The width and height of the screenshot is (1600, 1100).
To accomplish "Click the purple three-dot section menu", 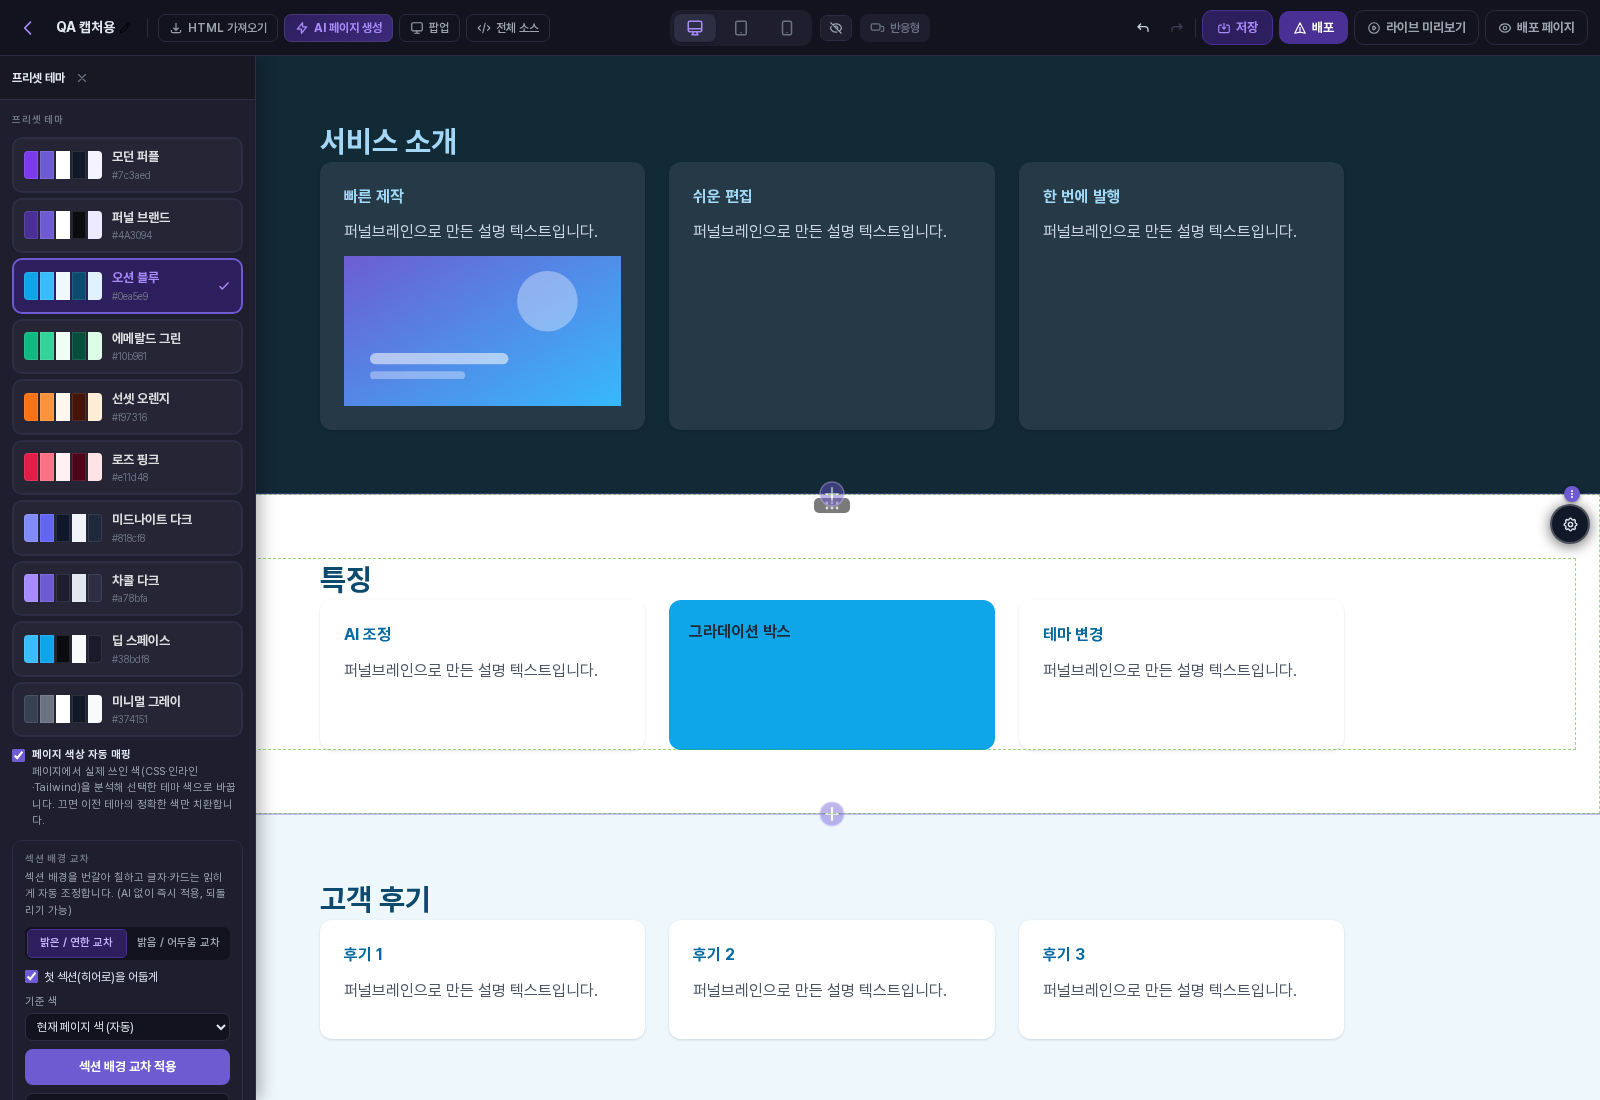I will pos(1572,494).
